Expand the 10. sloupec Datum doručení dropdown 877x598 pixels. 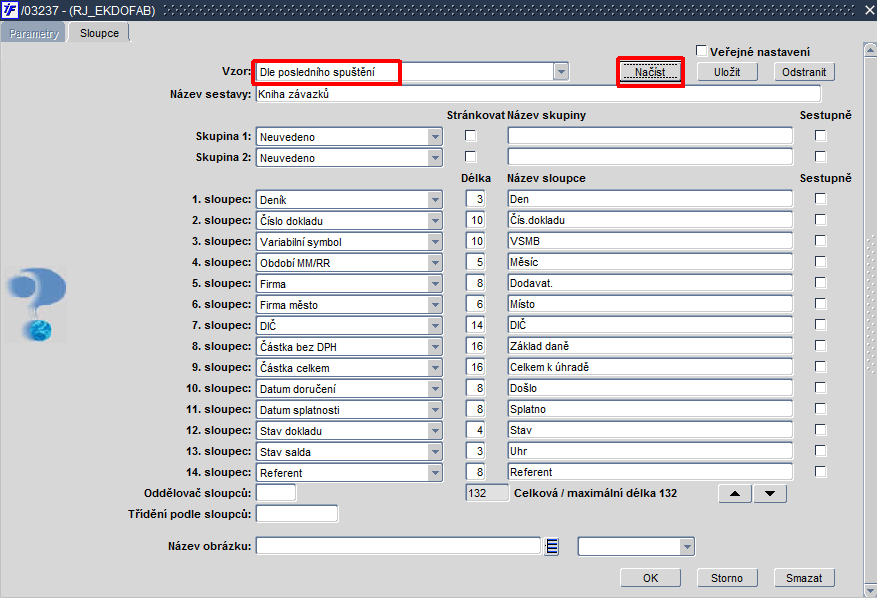click(435, 389)
